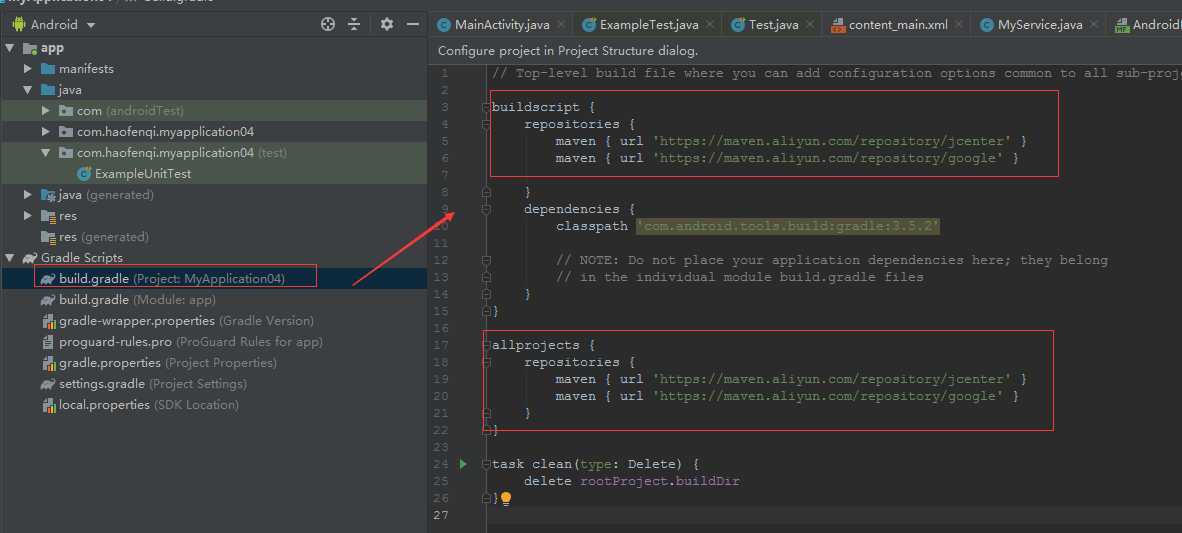Toggle code fold at allprojects line
This screenshot has width=1182, height=533.
point(485,345)
